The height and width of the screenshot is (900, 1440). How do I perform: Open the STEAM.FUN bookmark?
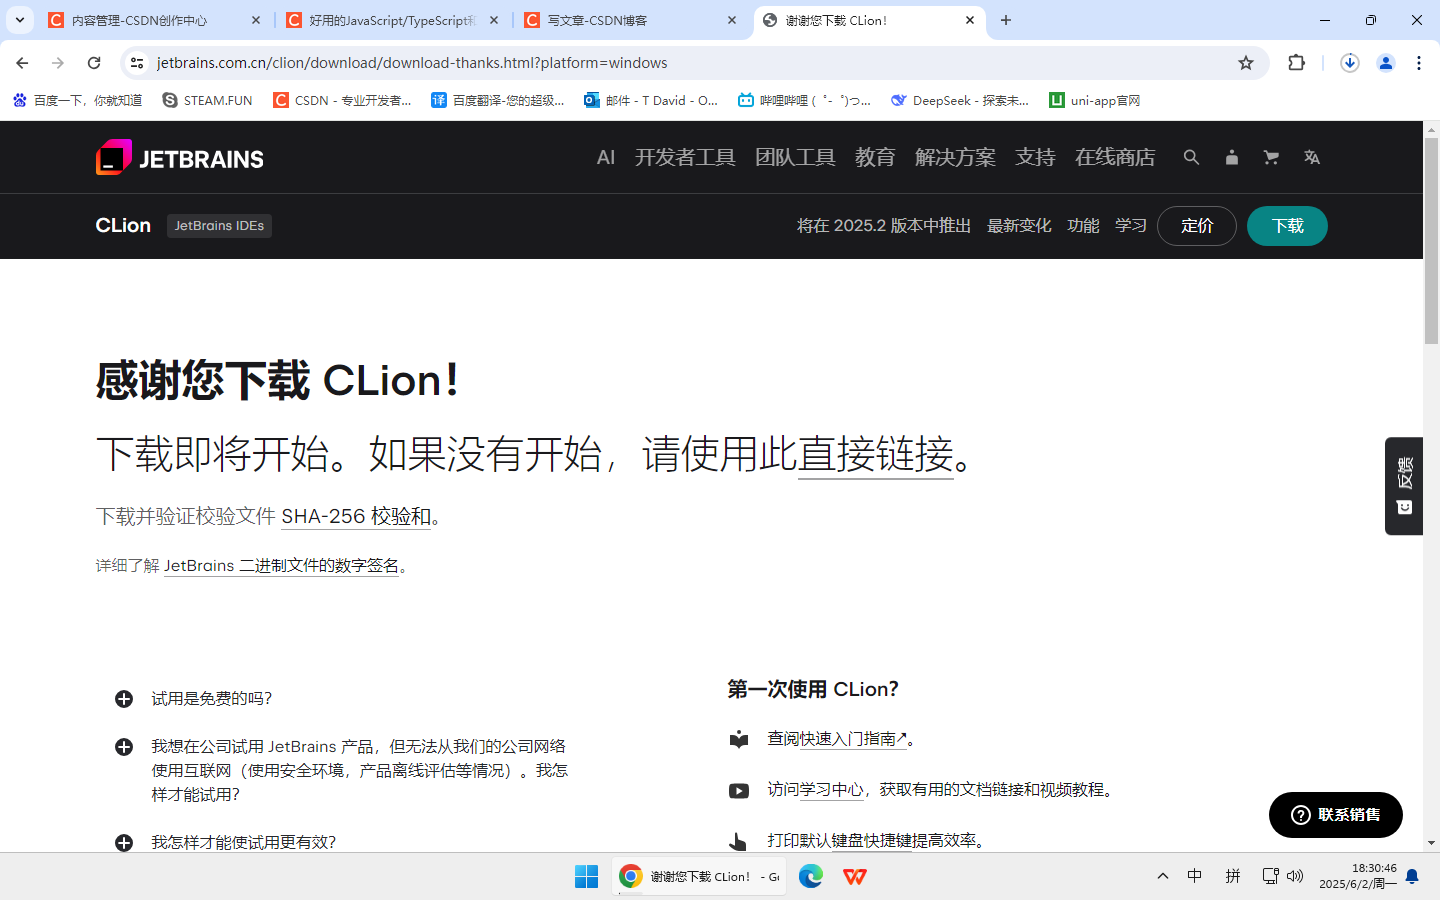click(207, 100)
